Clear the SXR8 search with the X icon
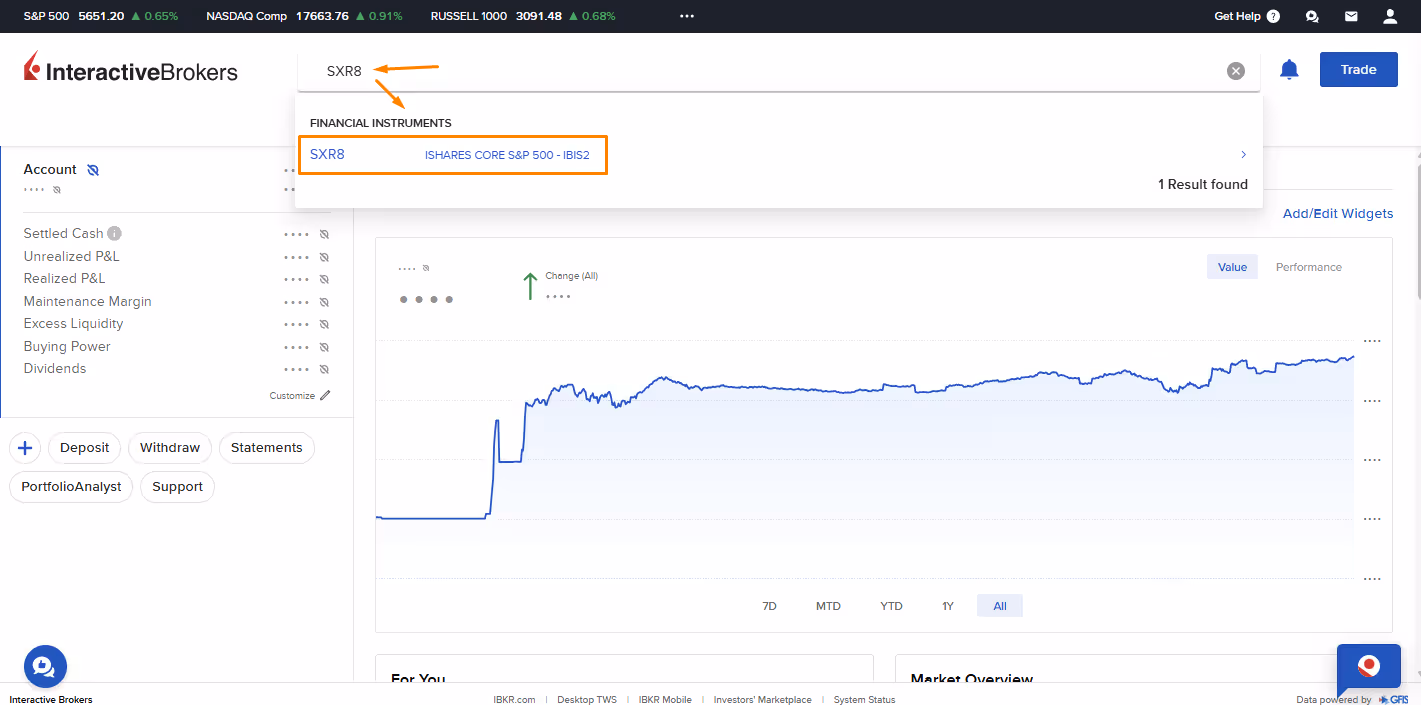The image size is (1421, 705). tap(1236, 70)
